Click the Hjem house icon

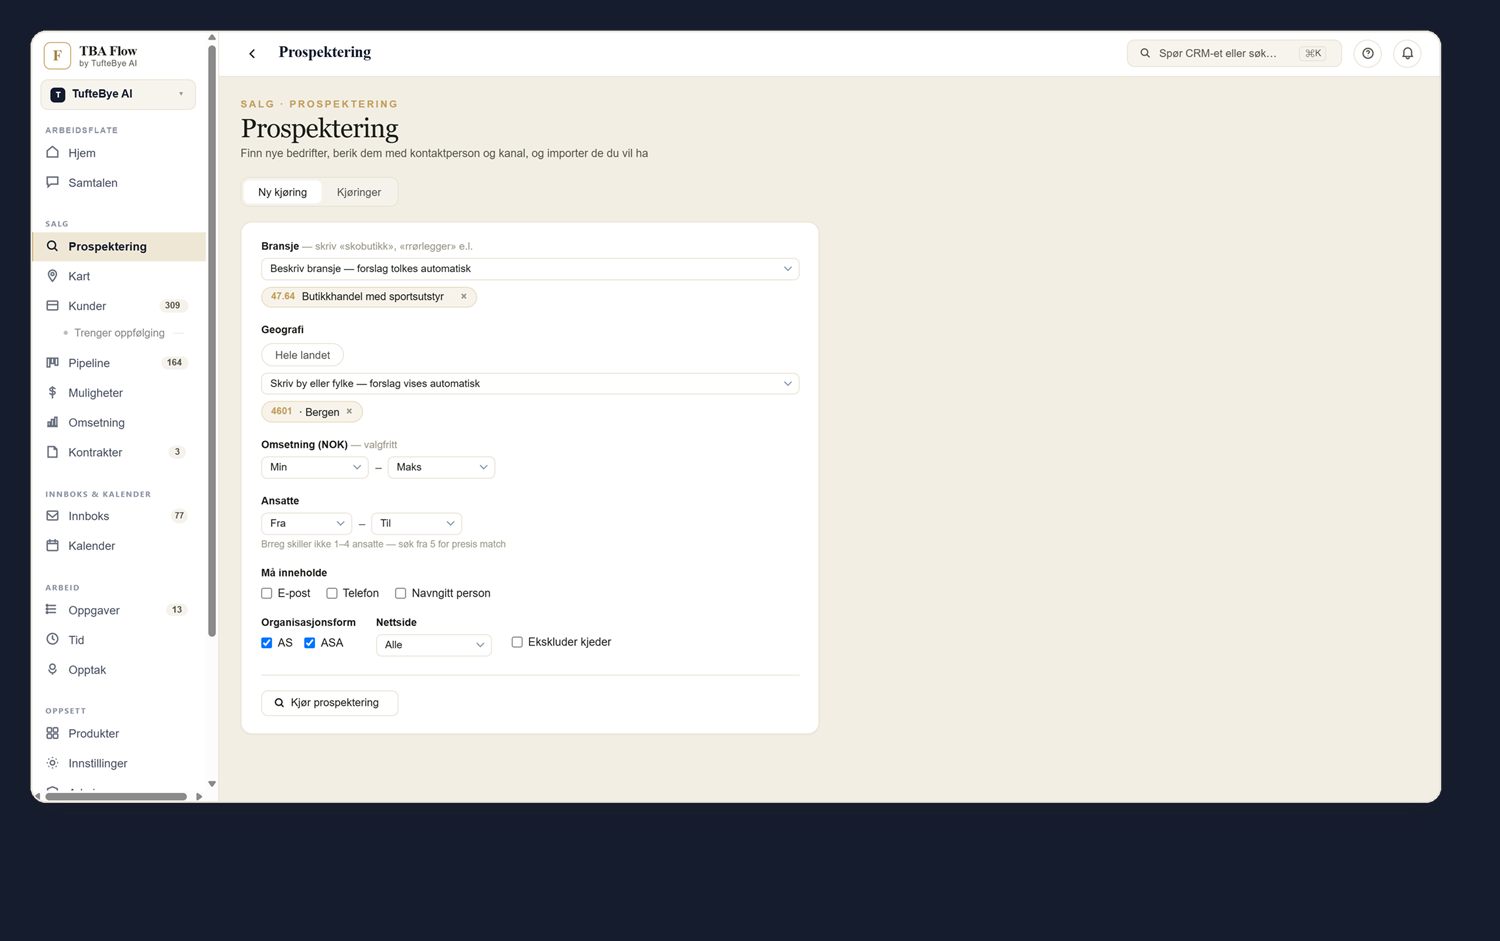tap(53, 153)
